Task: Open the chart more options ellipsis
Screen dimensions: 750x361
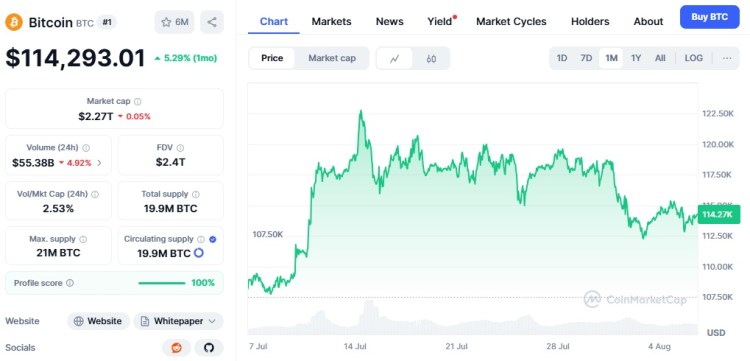Action: tap(727, 58)
